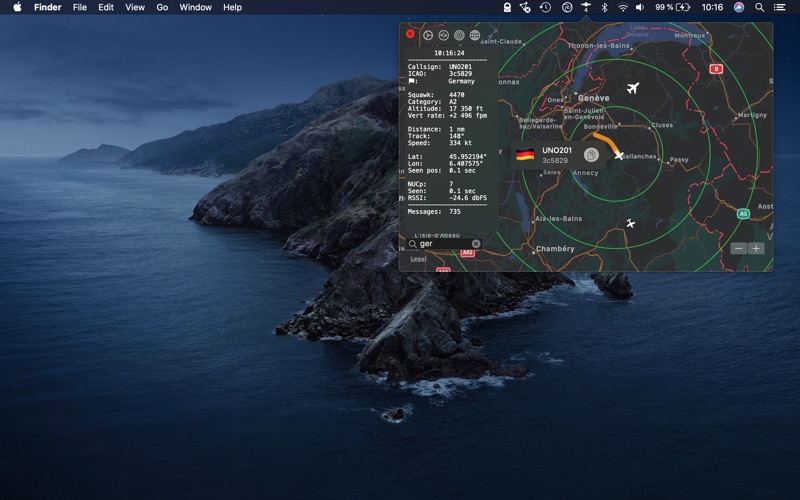Click the RSSI -24.6 dbFS row
The height and width of the screenshot is (500, 800).
(447, 198)
